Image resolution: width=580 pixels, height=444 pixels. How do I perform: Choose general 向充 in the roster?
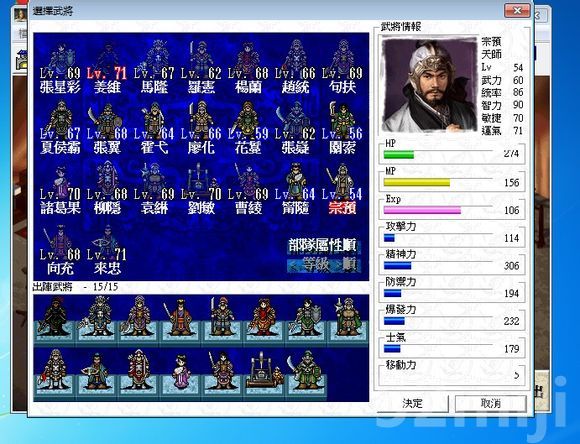tap(60, 249)
